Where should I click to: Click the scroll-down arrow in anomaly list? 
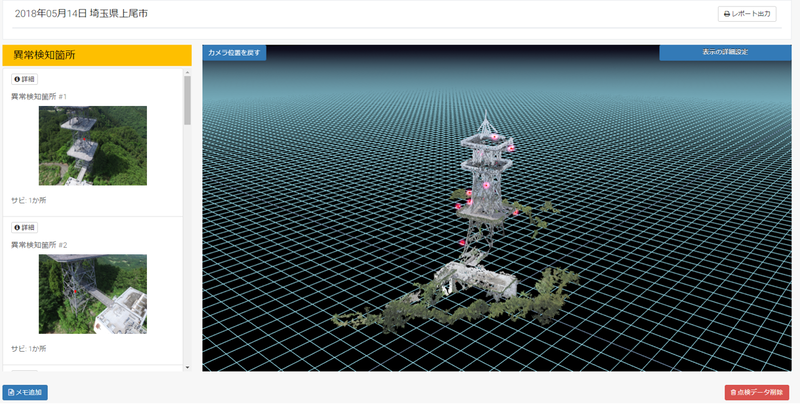(187, 367)
